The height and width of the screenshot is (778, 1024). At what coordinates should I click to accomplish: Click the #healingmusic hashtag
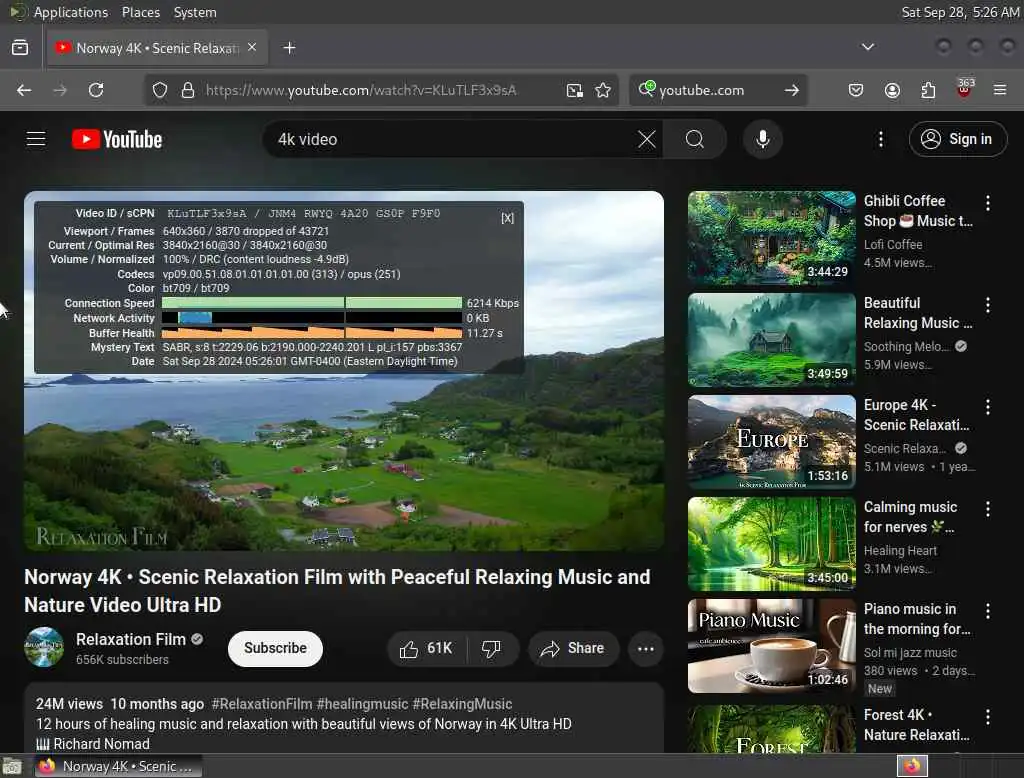pyautogui.click(x=362, y=704)
